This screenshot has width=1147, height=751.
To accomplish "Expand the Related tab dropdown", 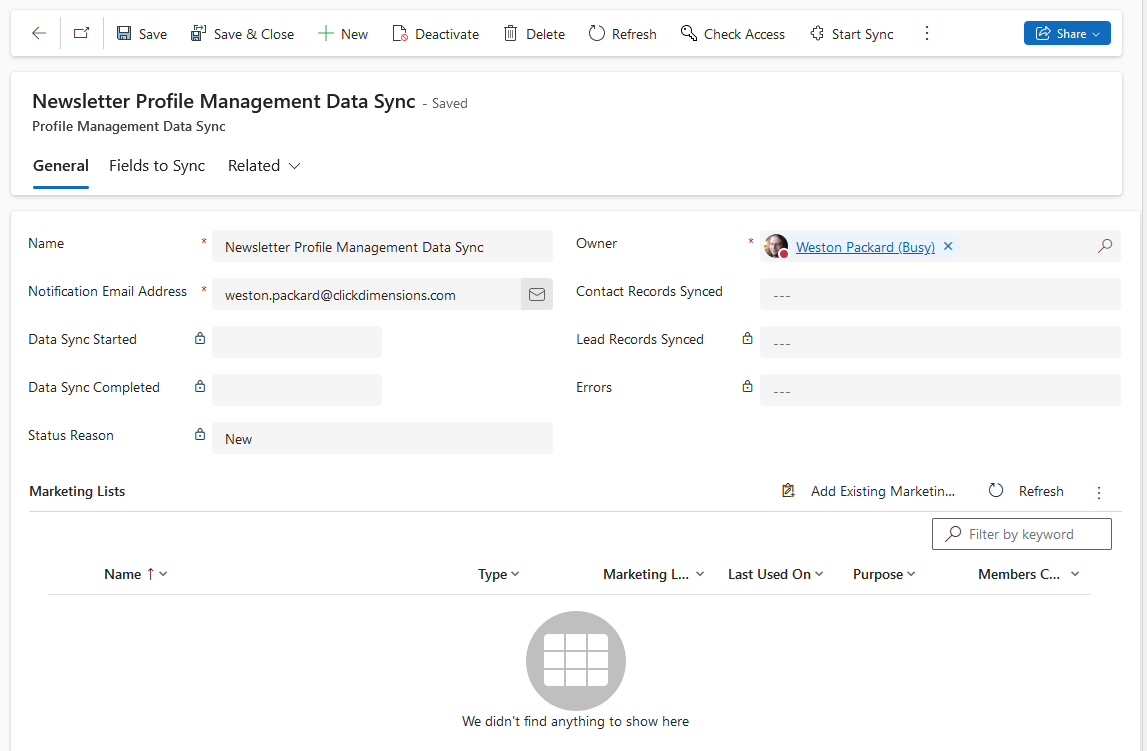I will click(x=264, y=166).
